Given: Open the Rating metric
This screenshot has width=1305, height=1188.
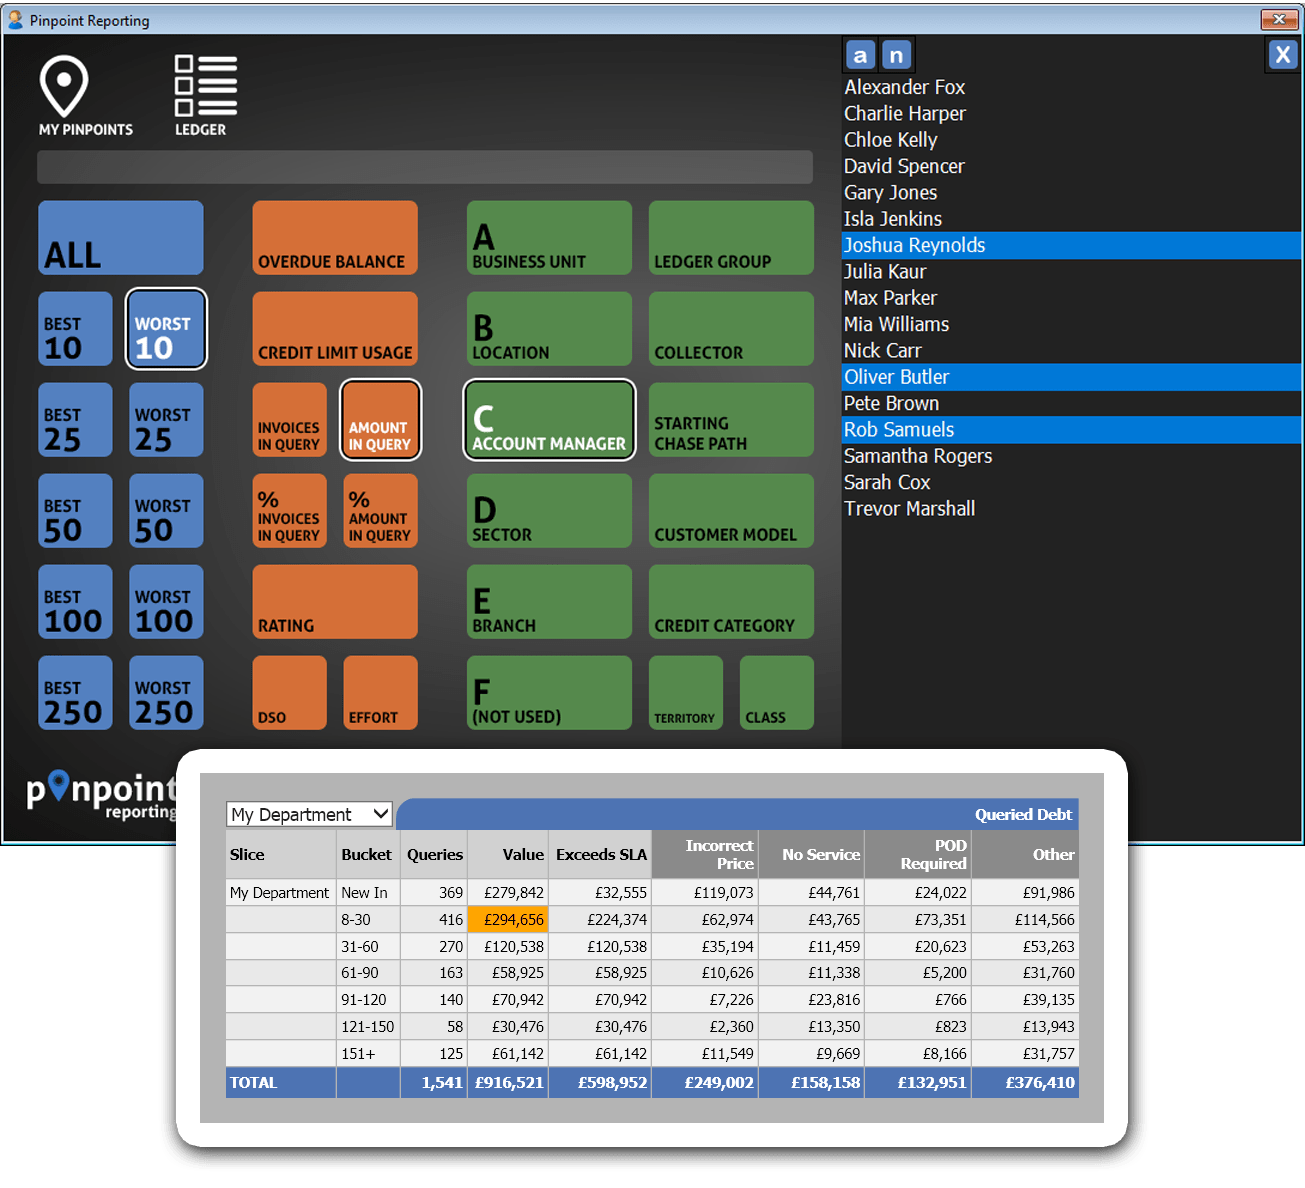Looking at the screenshot, I should coord(334,601).
